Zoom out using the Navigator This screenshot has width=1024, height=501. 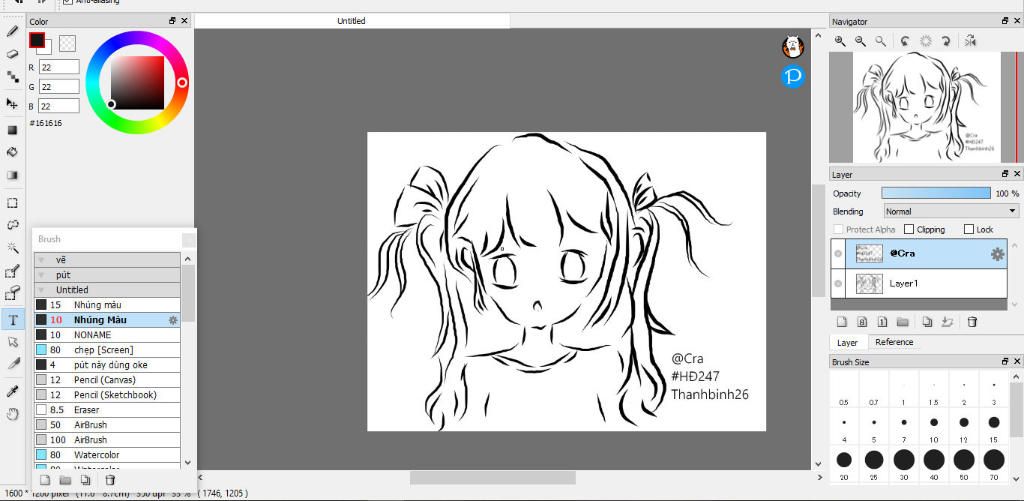coord(861,41)
